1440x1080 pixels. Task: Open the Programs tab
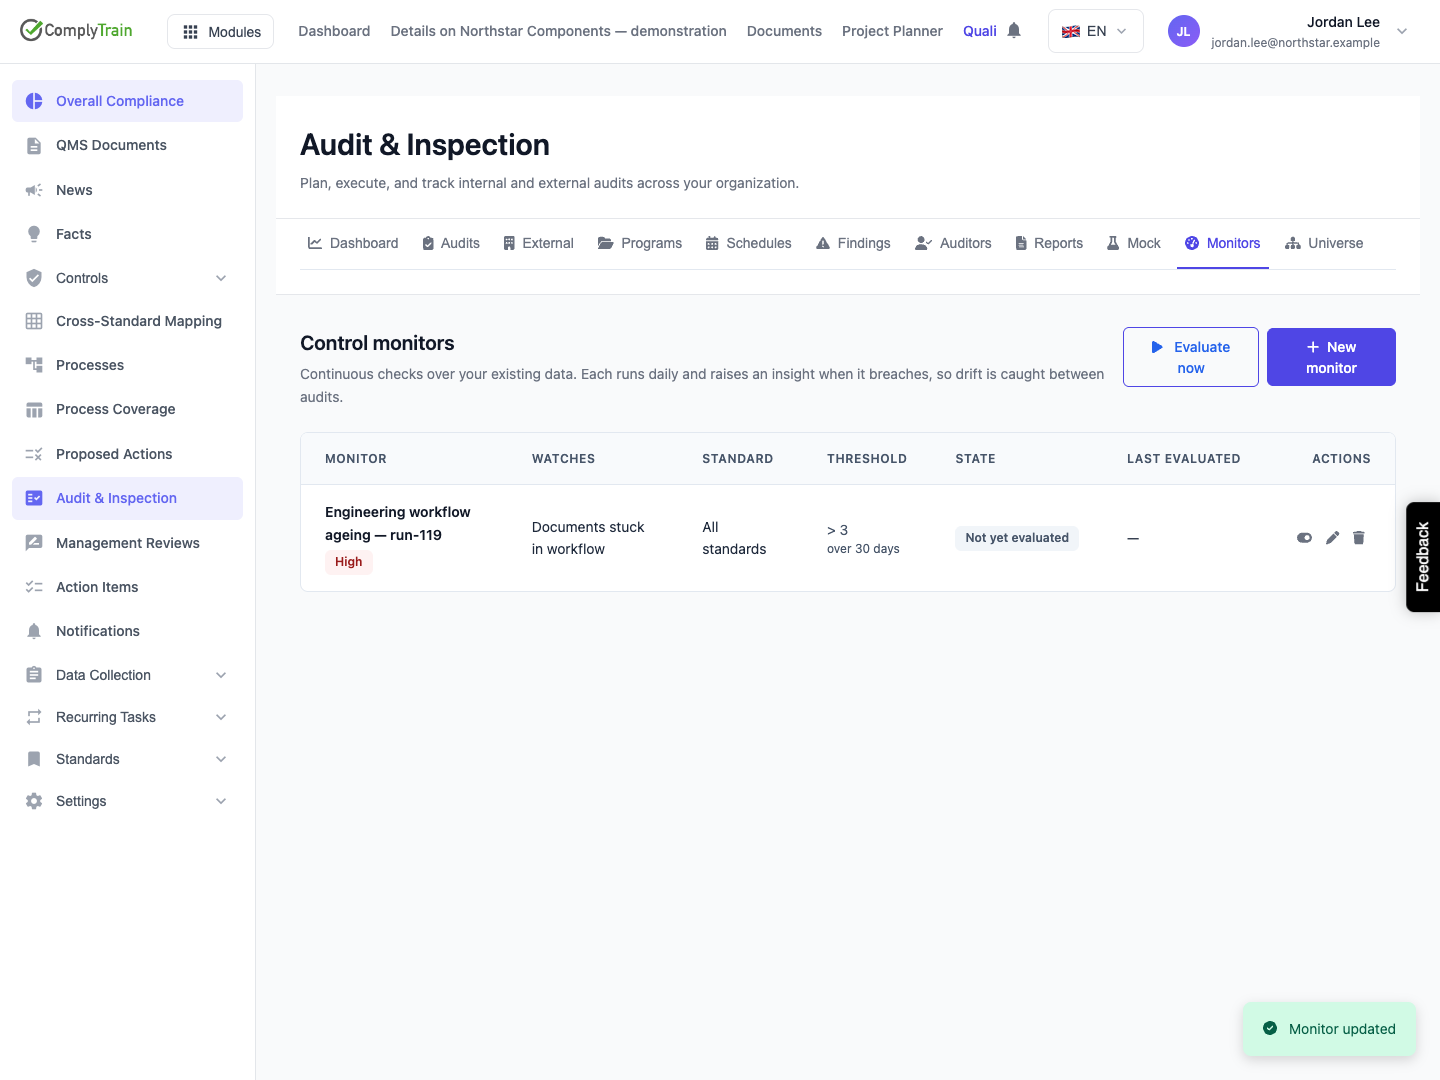tap(640, 243)
